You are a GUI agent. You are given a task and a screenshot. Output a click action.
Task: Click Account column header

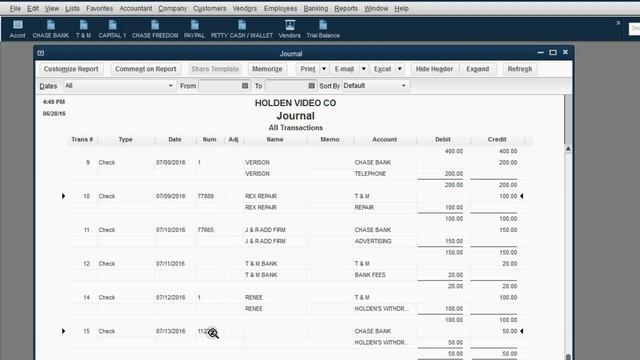click(384, 140)
